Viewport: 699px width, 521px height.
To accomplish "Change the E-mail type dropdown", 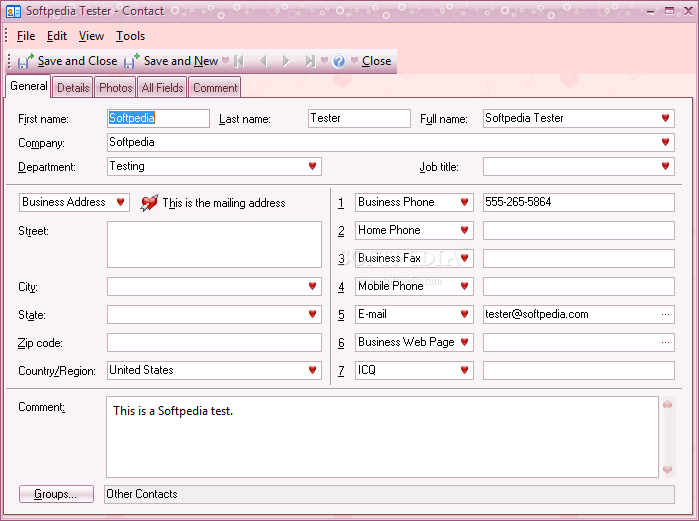I will coord(464,314).
